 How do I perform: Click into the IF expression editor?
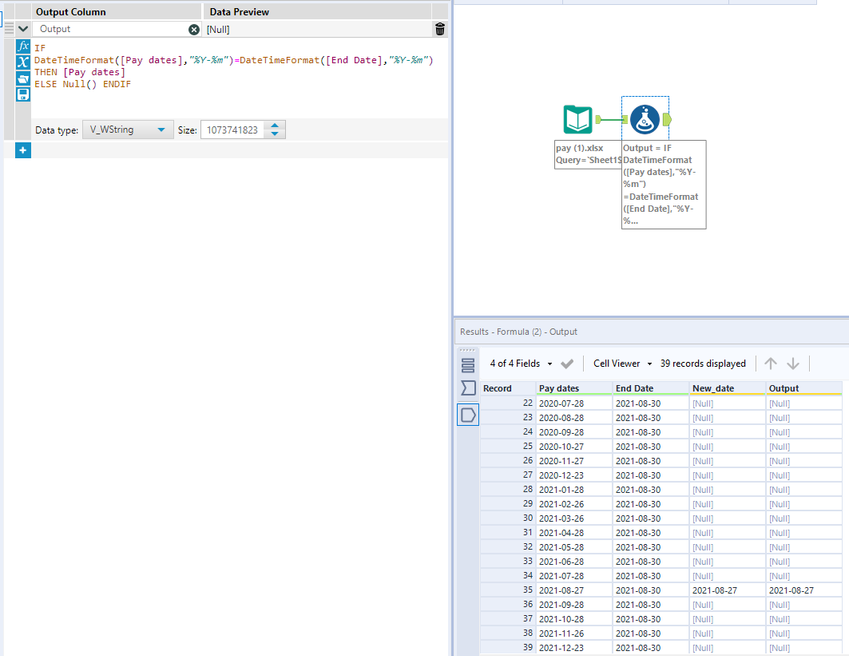coord(238,77)
